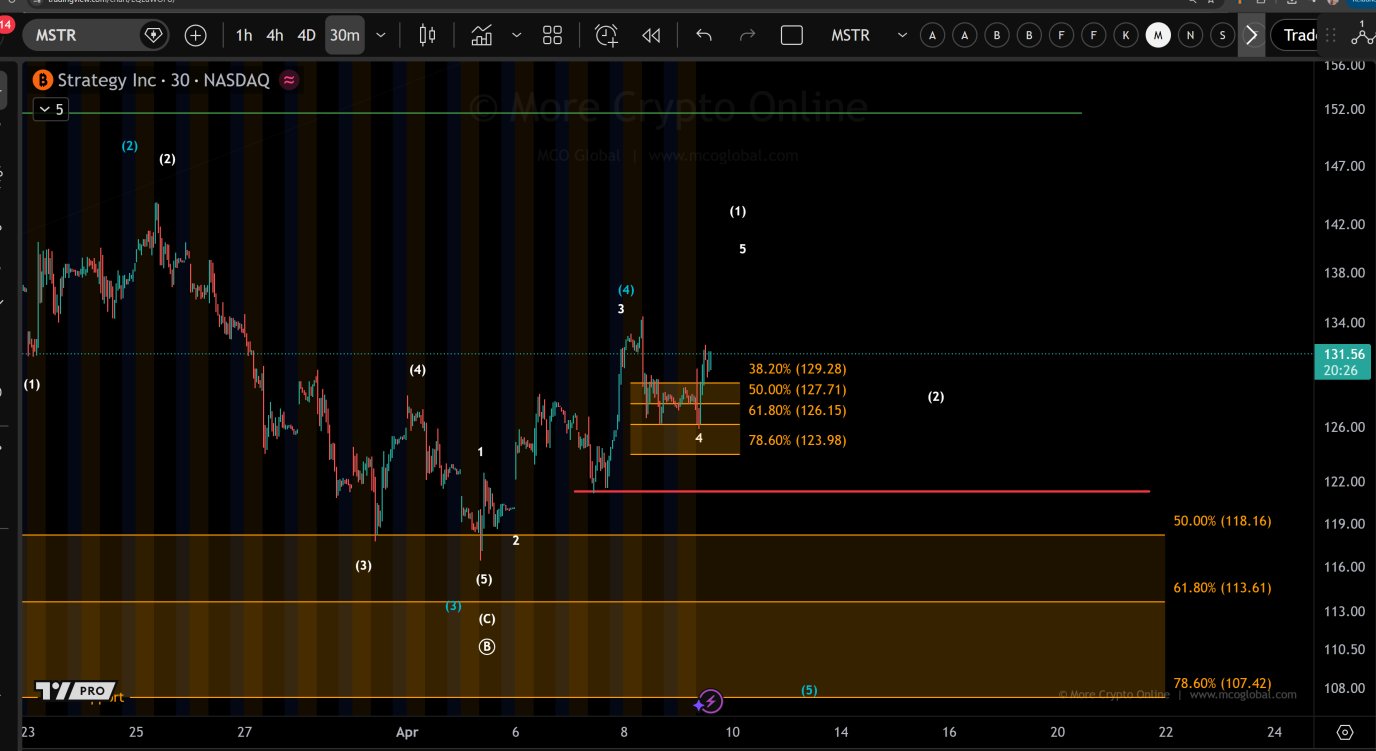Viewport: 1376px width, 751px height.
Task: Open the MSTR layout name dropdown
Action: point(902,36)
